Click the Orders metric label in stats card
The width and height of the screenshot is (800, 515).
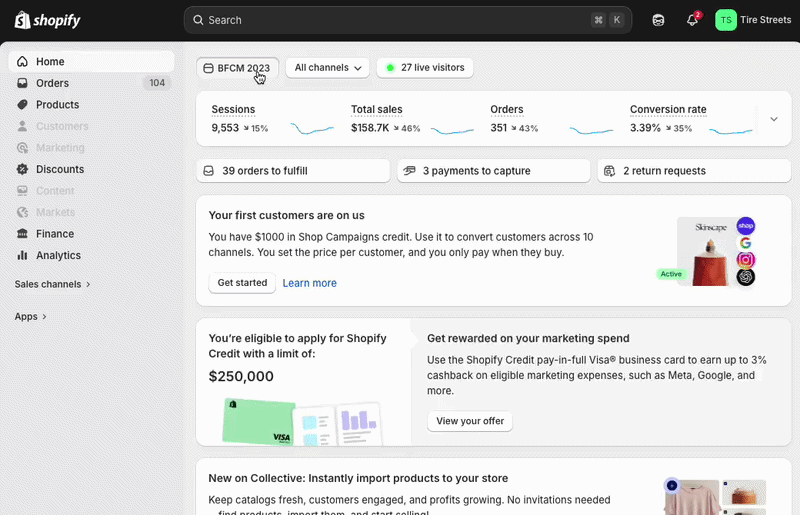(507, 109)
